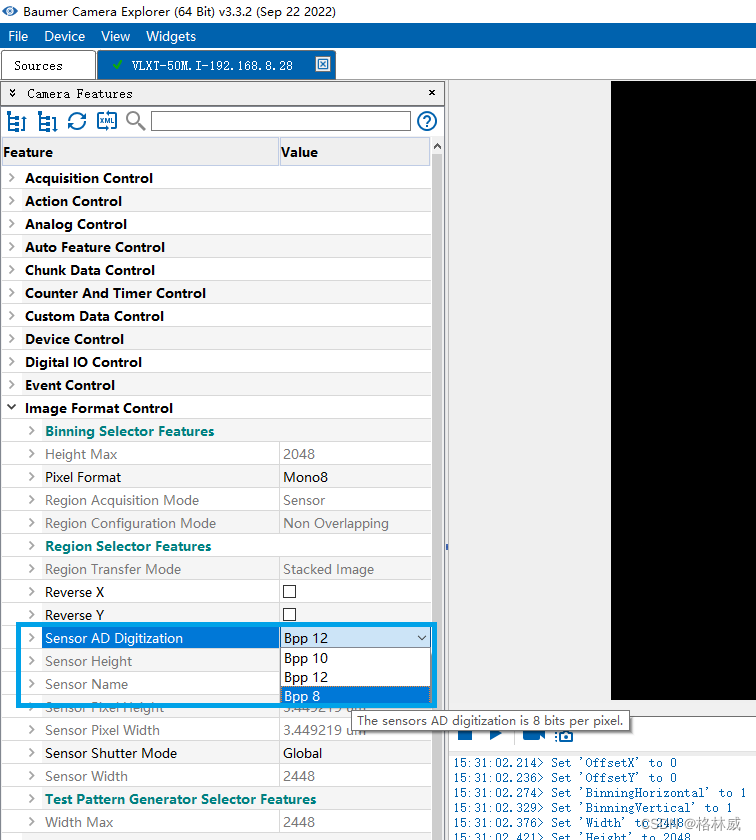
Task: Toggle the Reverse Y checkbox
Action: coord(289,614)
